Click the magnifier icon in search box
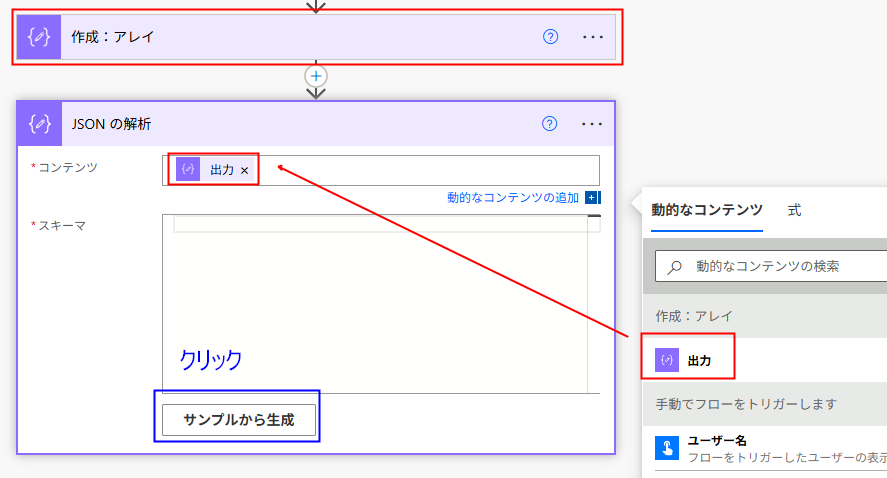The width and height of the screenshot is (887, 478). (674, 266)
